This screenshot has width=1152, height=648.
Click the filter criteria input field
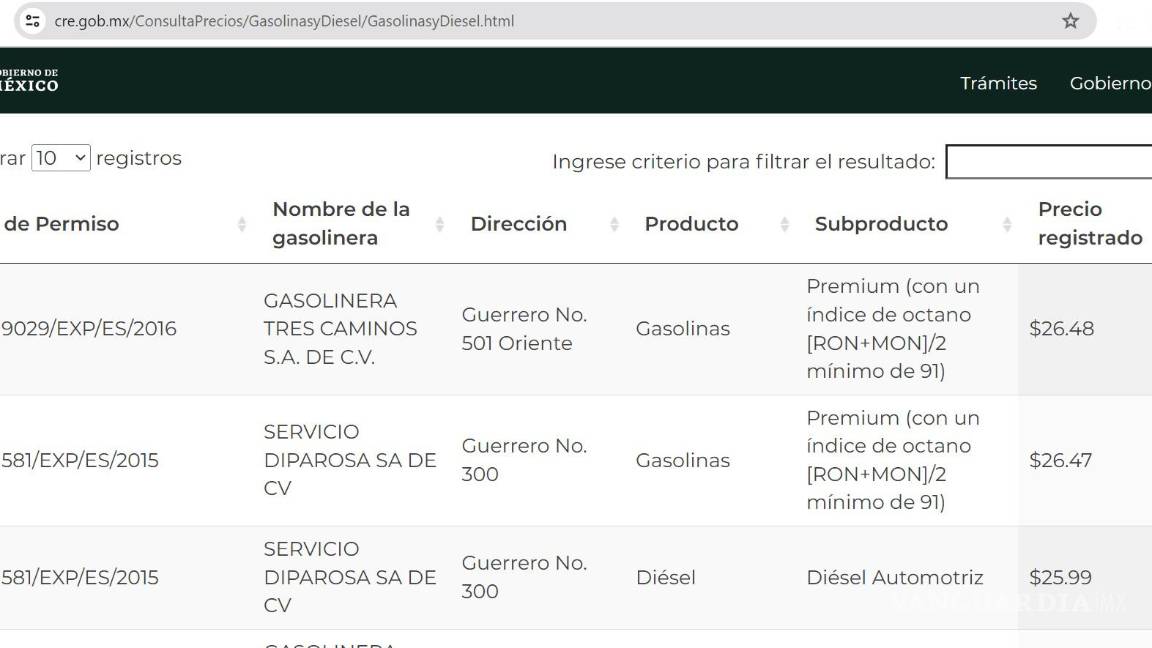1048,162
